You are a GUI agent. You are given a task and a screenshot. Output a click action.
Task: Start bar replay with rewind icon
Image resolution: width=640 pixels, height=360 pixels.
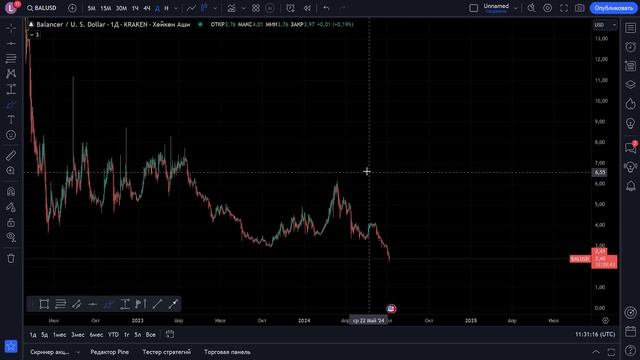(307, 8)
